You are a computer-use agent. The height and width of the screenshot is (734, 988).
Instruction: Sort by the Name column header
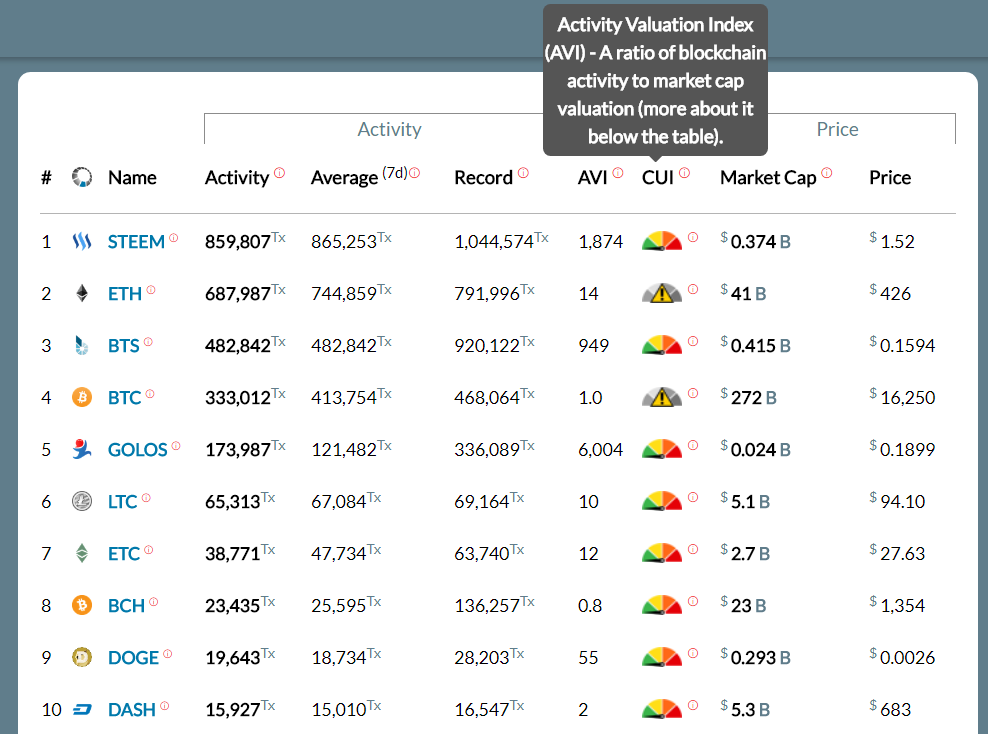click(x=132, y=178)
